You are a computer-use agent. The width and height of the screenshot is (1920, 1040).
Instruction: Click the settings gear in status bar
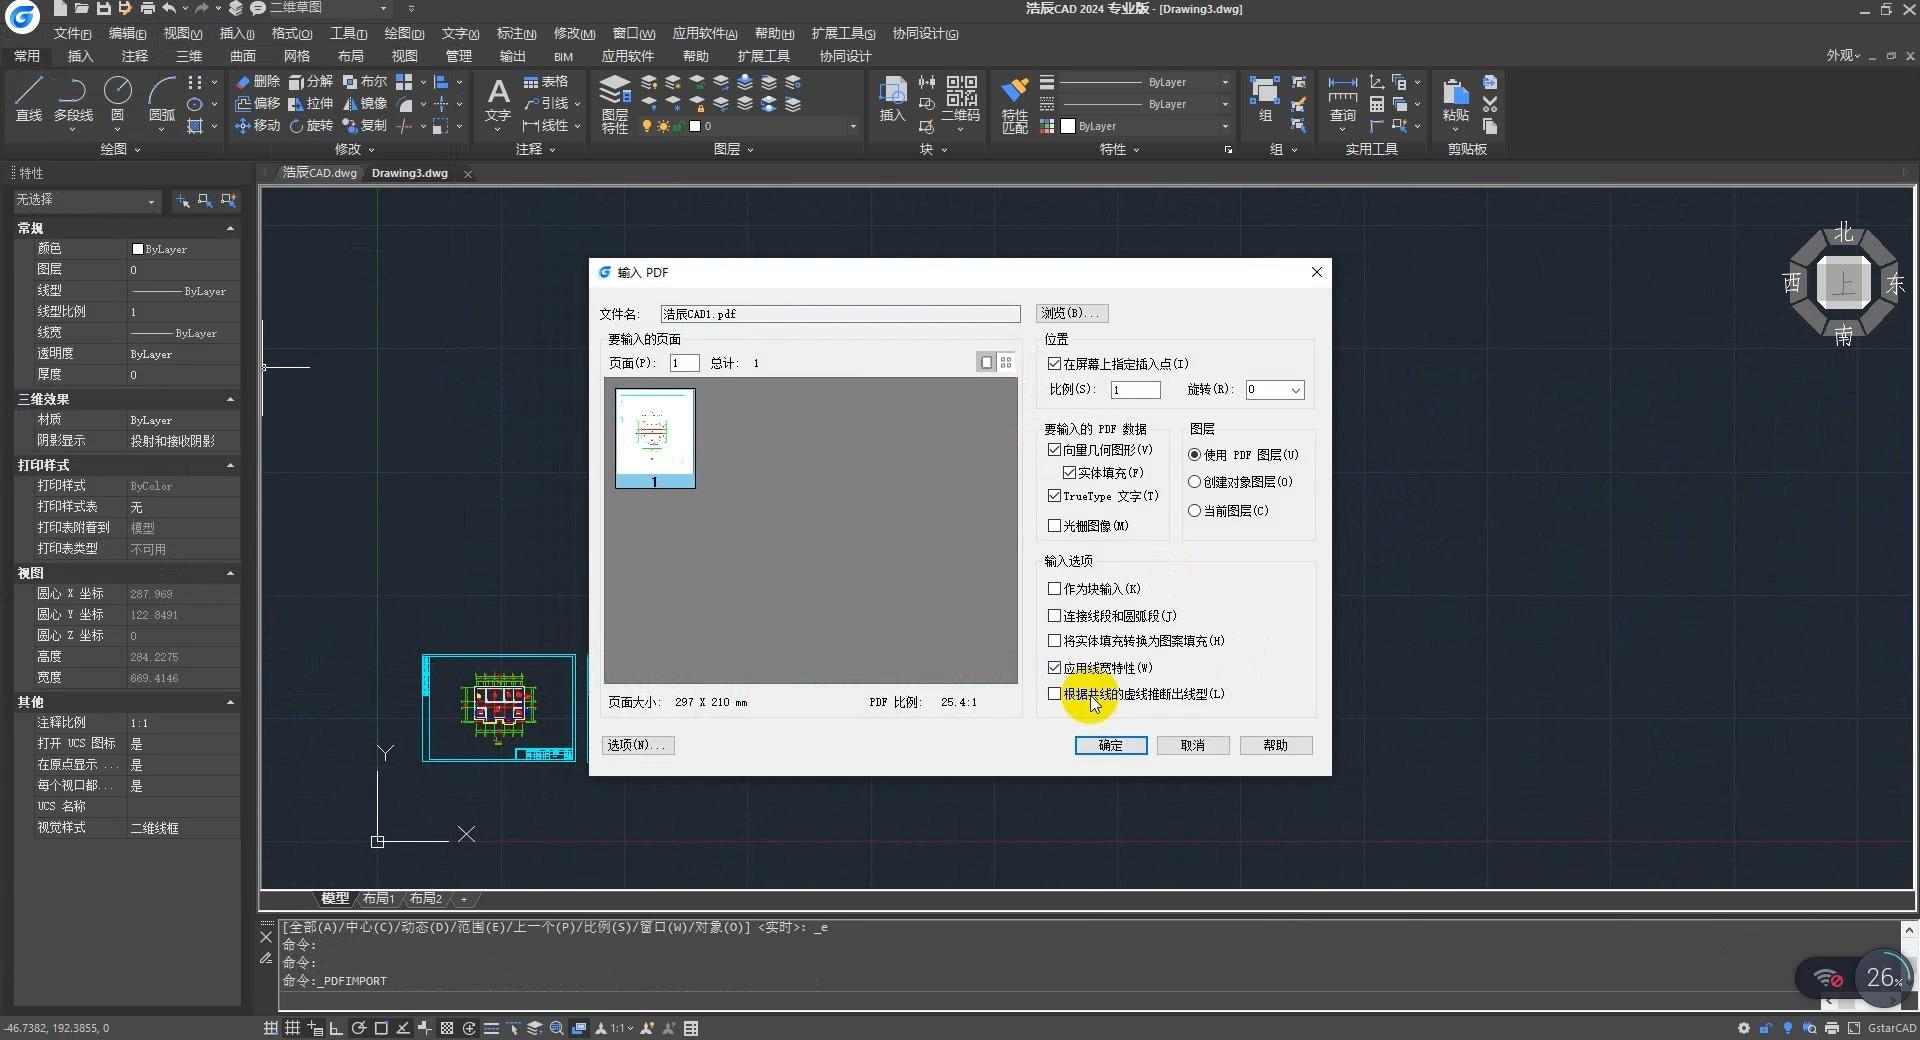(x=1744, y=1028)
